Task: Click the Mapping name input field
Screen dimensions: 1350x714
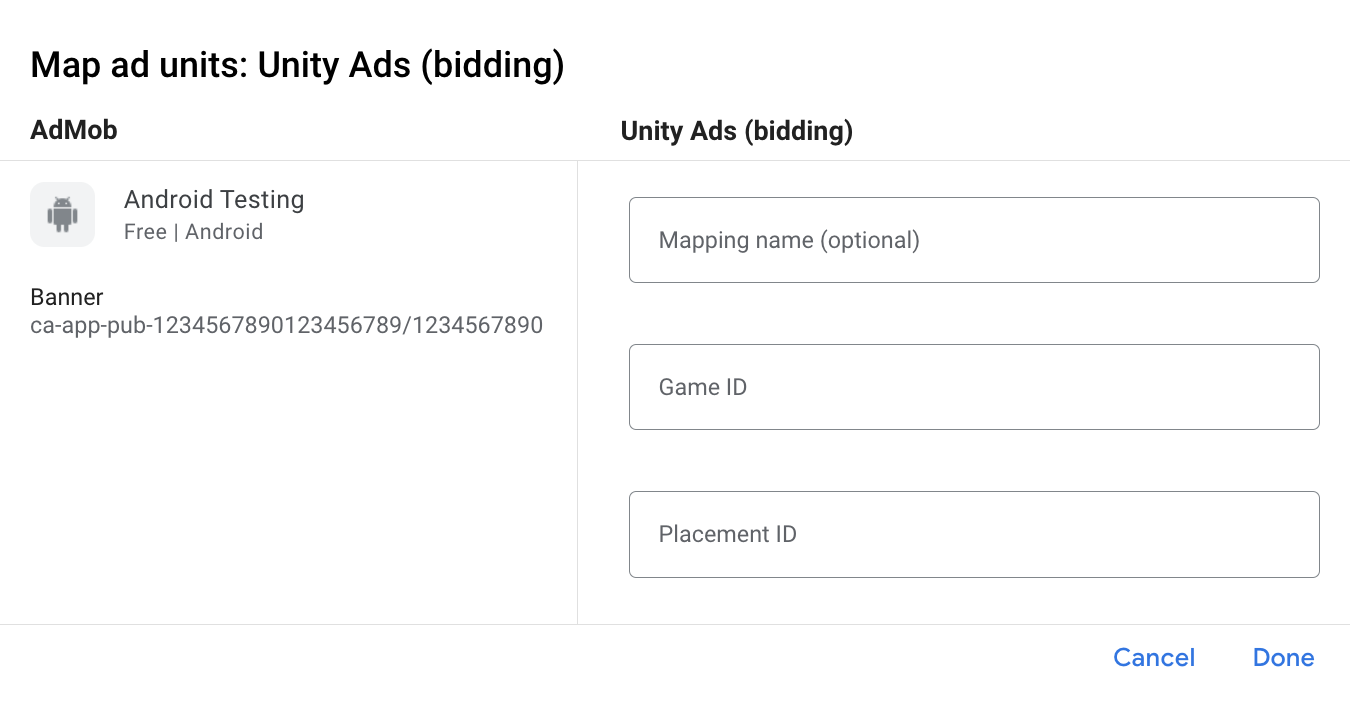Action: (x=973, y=240)
